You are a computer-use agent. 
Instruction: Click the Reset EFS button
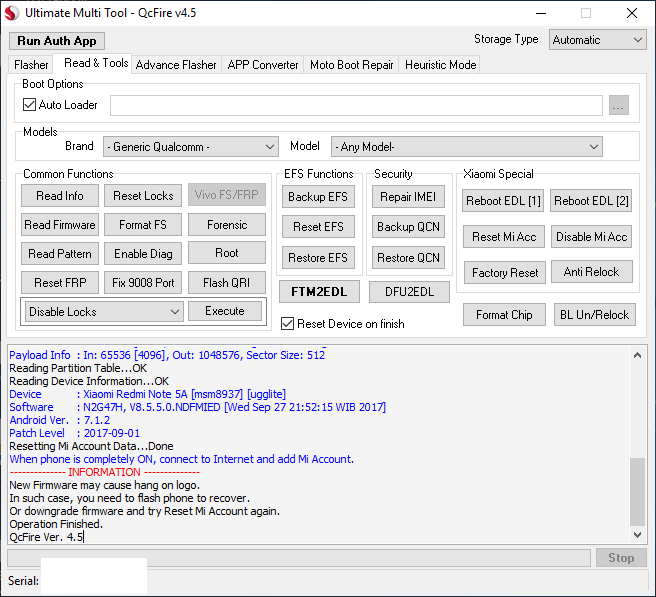[x=318, y=227]
